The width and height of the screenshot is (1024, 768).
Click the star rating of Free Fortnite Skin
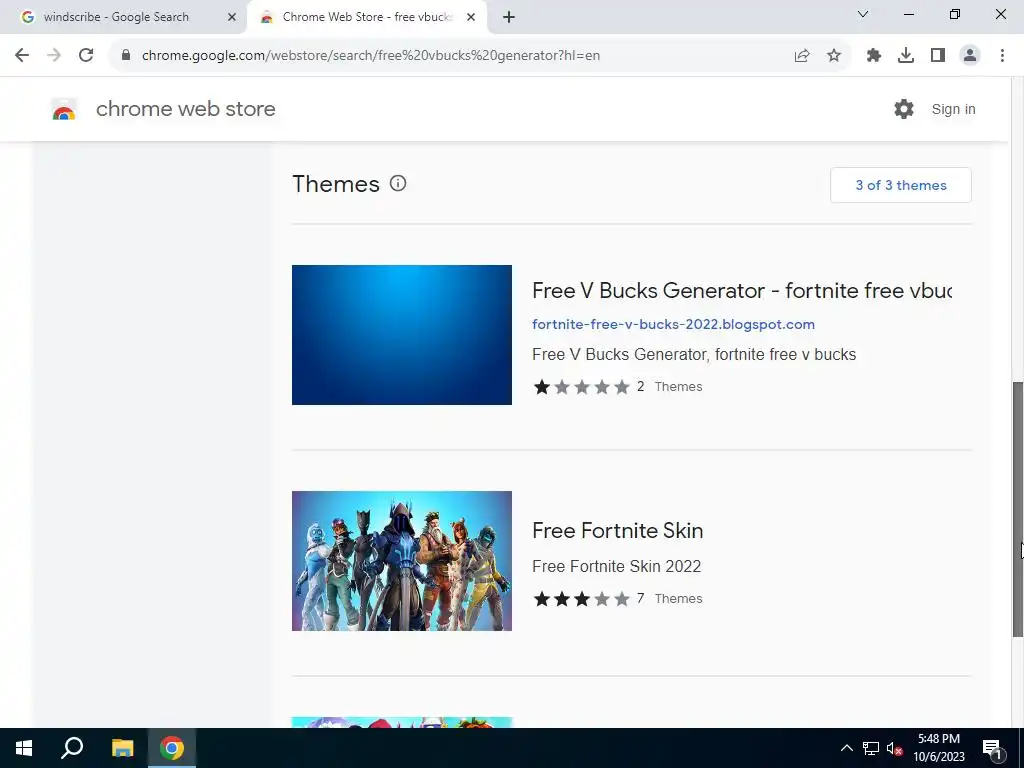(581, 599)
